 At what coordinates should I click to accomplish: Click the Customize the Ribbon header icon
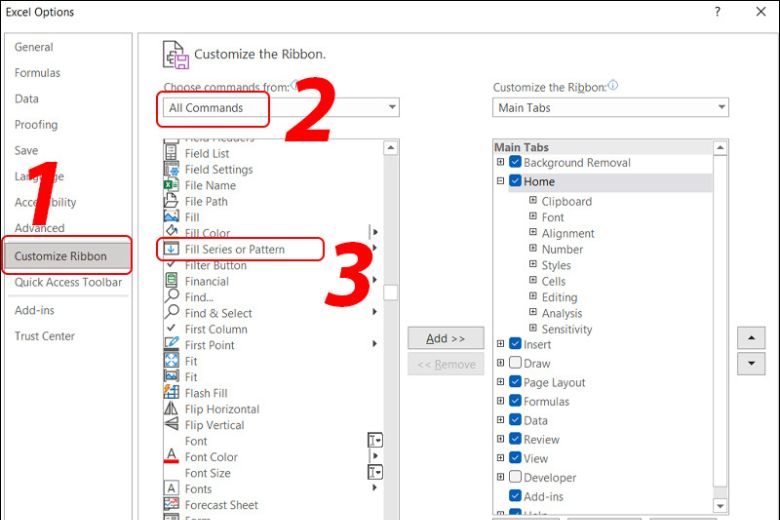176,55
